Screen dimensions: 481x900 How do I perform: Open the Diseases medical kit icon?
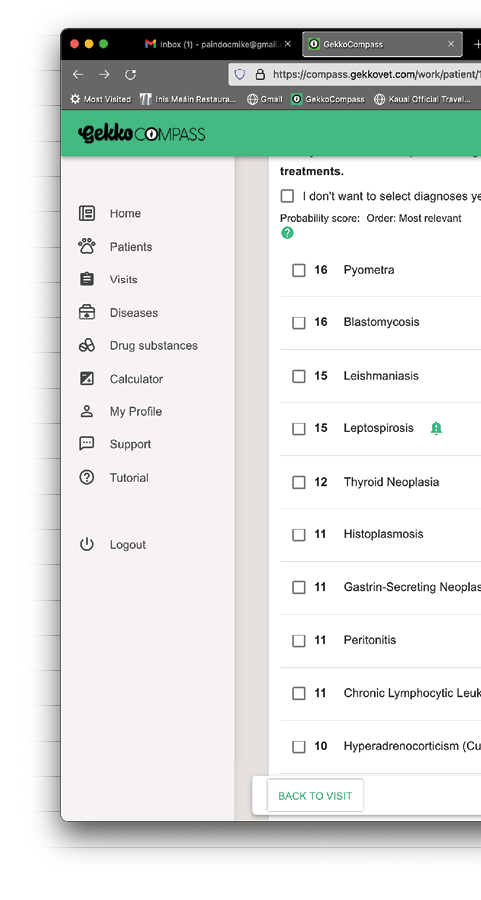(x=87, y=313)
